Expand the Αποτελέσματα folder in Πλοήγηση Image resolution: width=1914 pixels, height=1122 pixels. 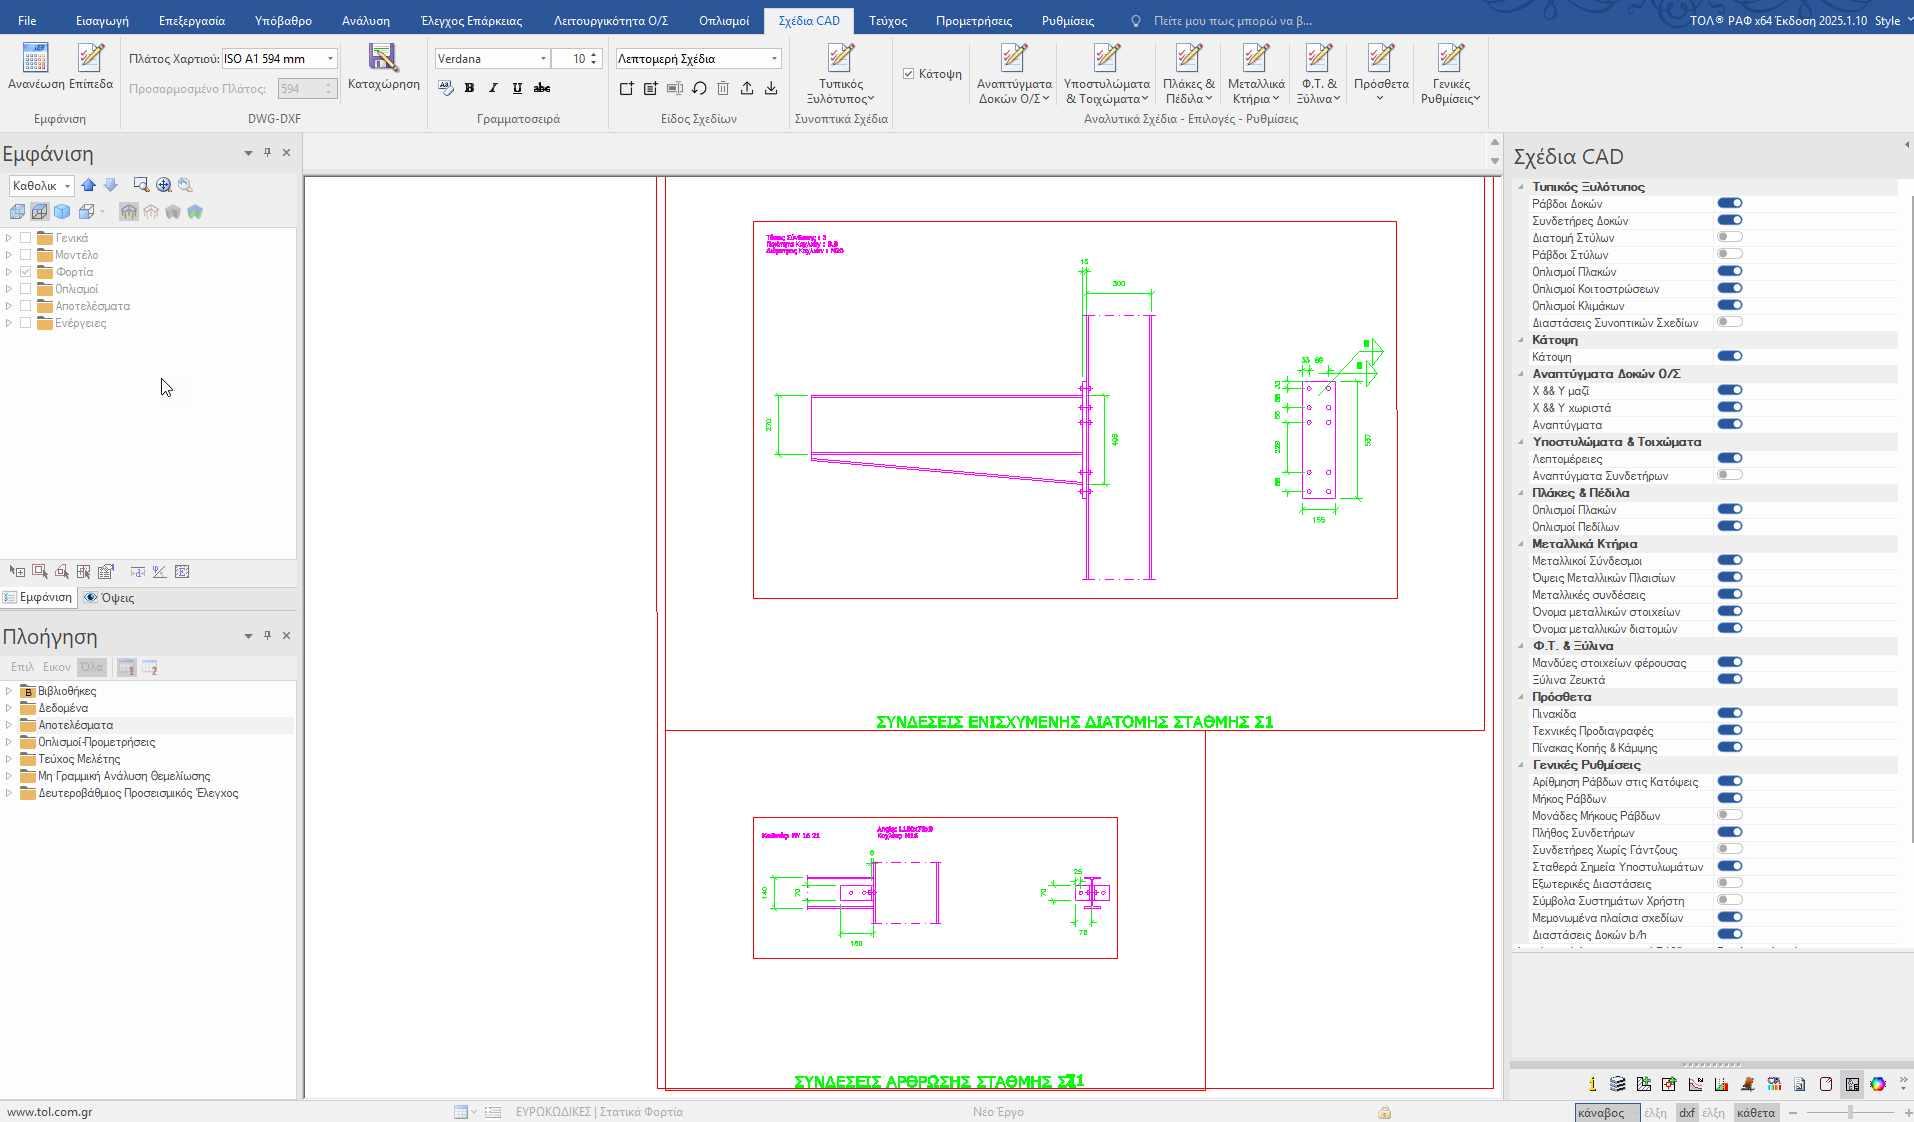[x=9, y=725]
